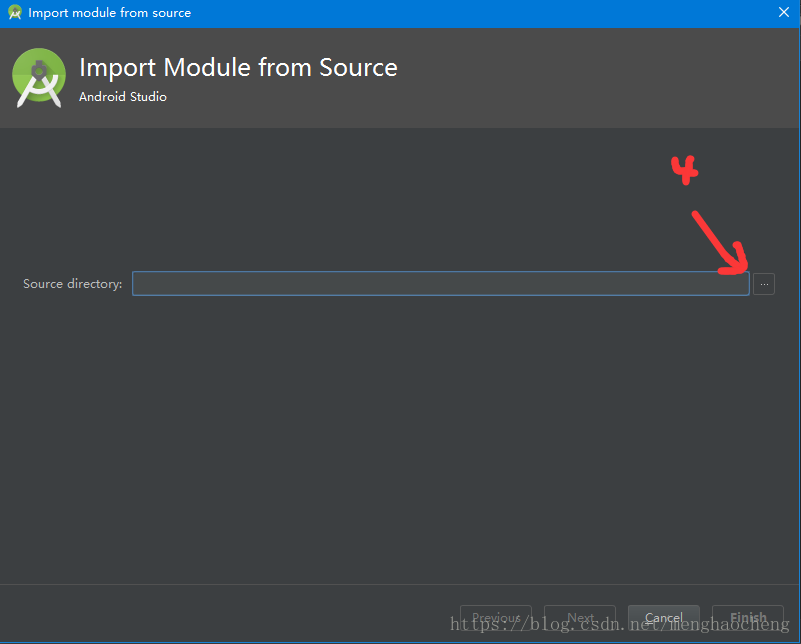Click the Finish button
This screenshot has width=801, height=644.
click(x=747, y=618)
